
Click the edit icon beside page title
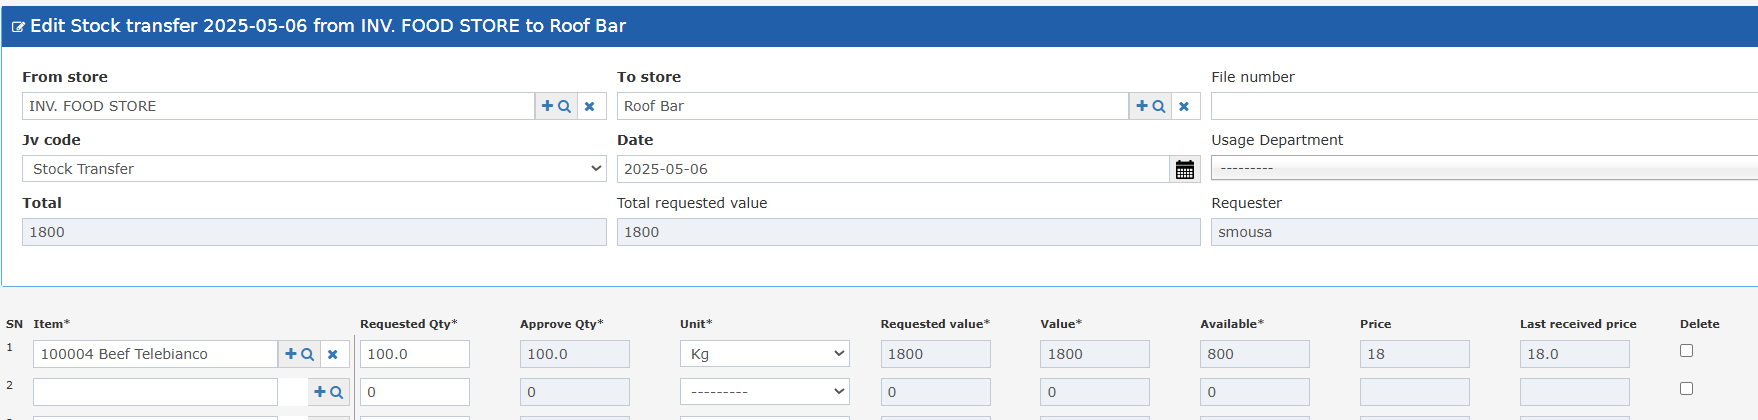[18, 27]
